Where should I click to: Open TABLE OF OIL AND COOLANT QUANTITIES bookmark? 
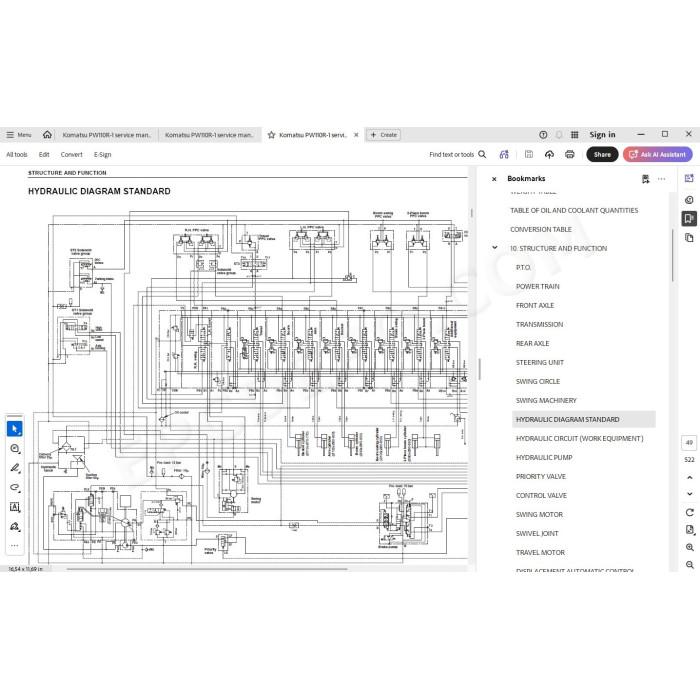574,210
